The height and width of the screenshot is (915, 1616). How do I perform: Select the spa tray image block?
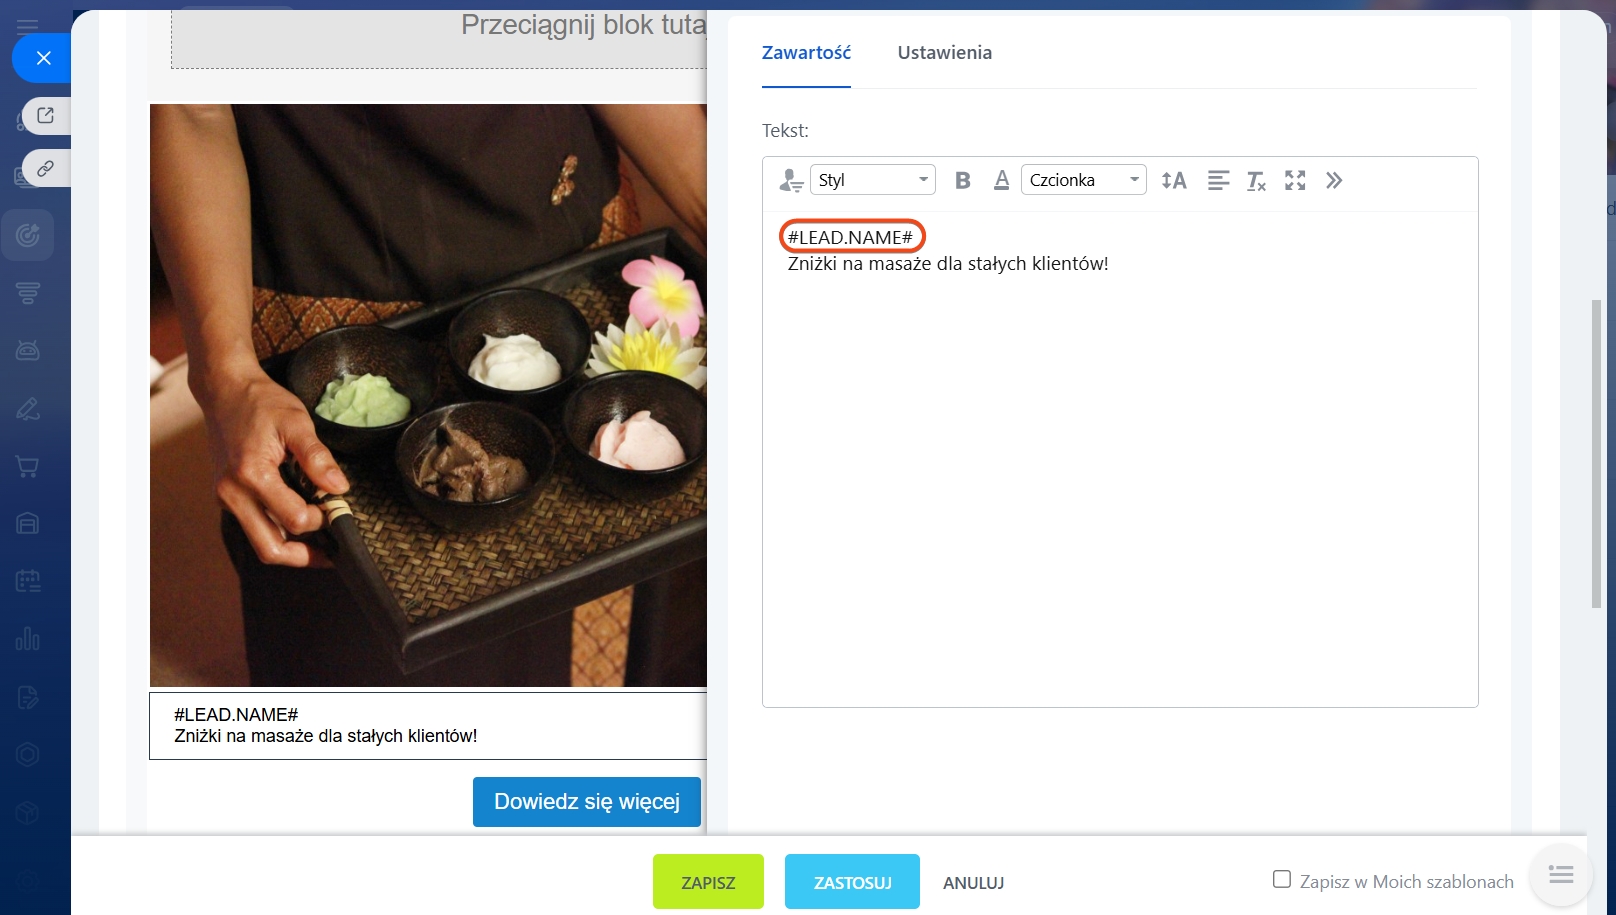(428, 395)
